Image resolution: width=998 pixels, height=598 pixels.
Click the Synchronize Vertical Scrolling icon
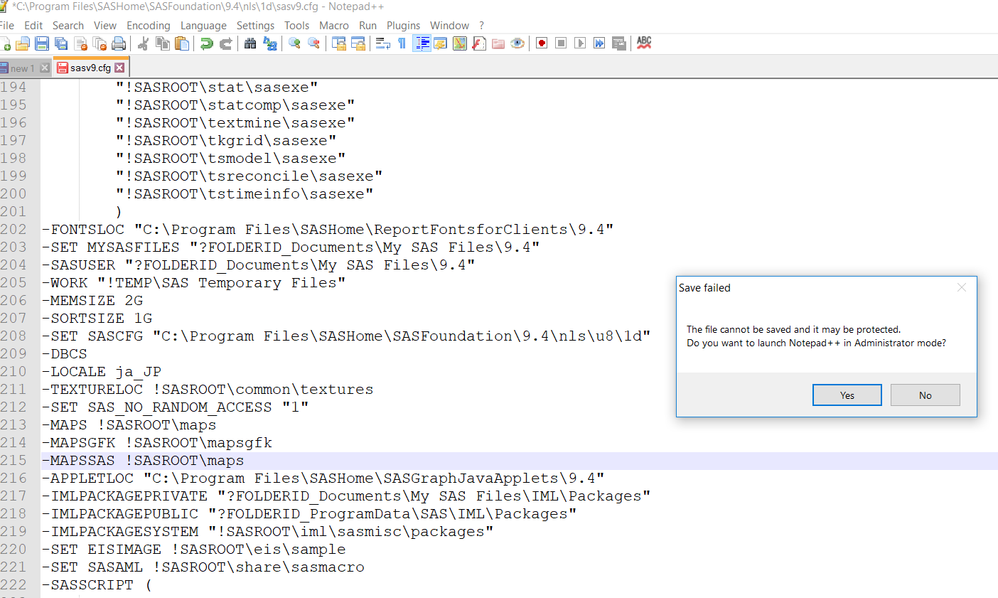click(339, 43)
